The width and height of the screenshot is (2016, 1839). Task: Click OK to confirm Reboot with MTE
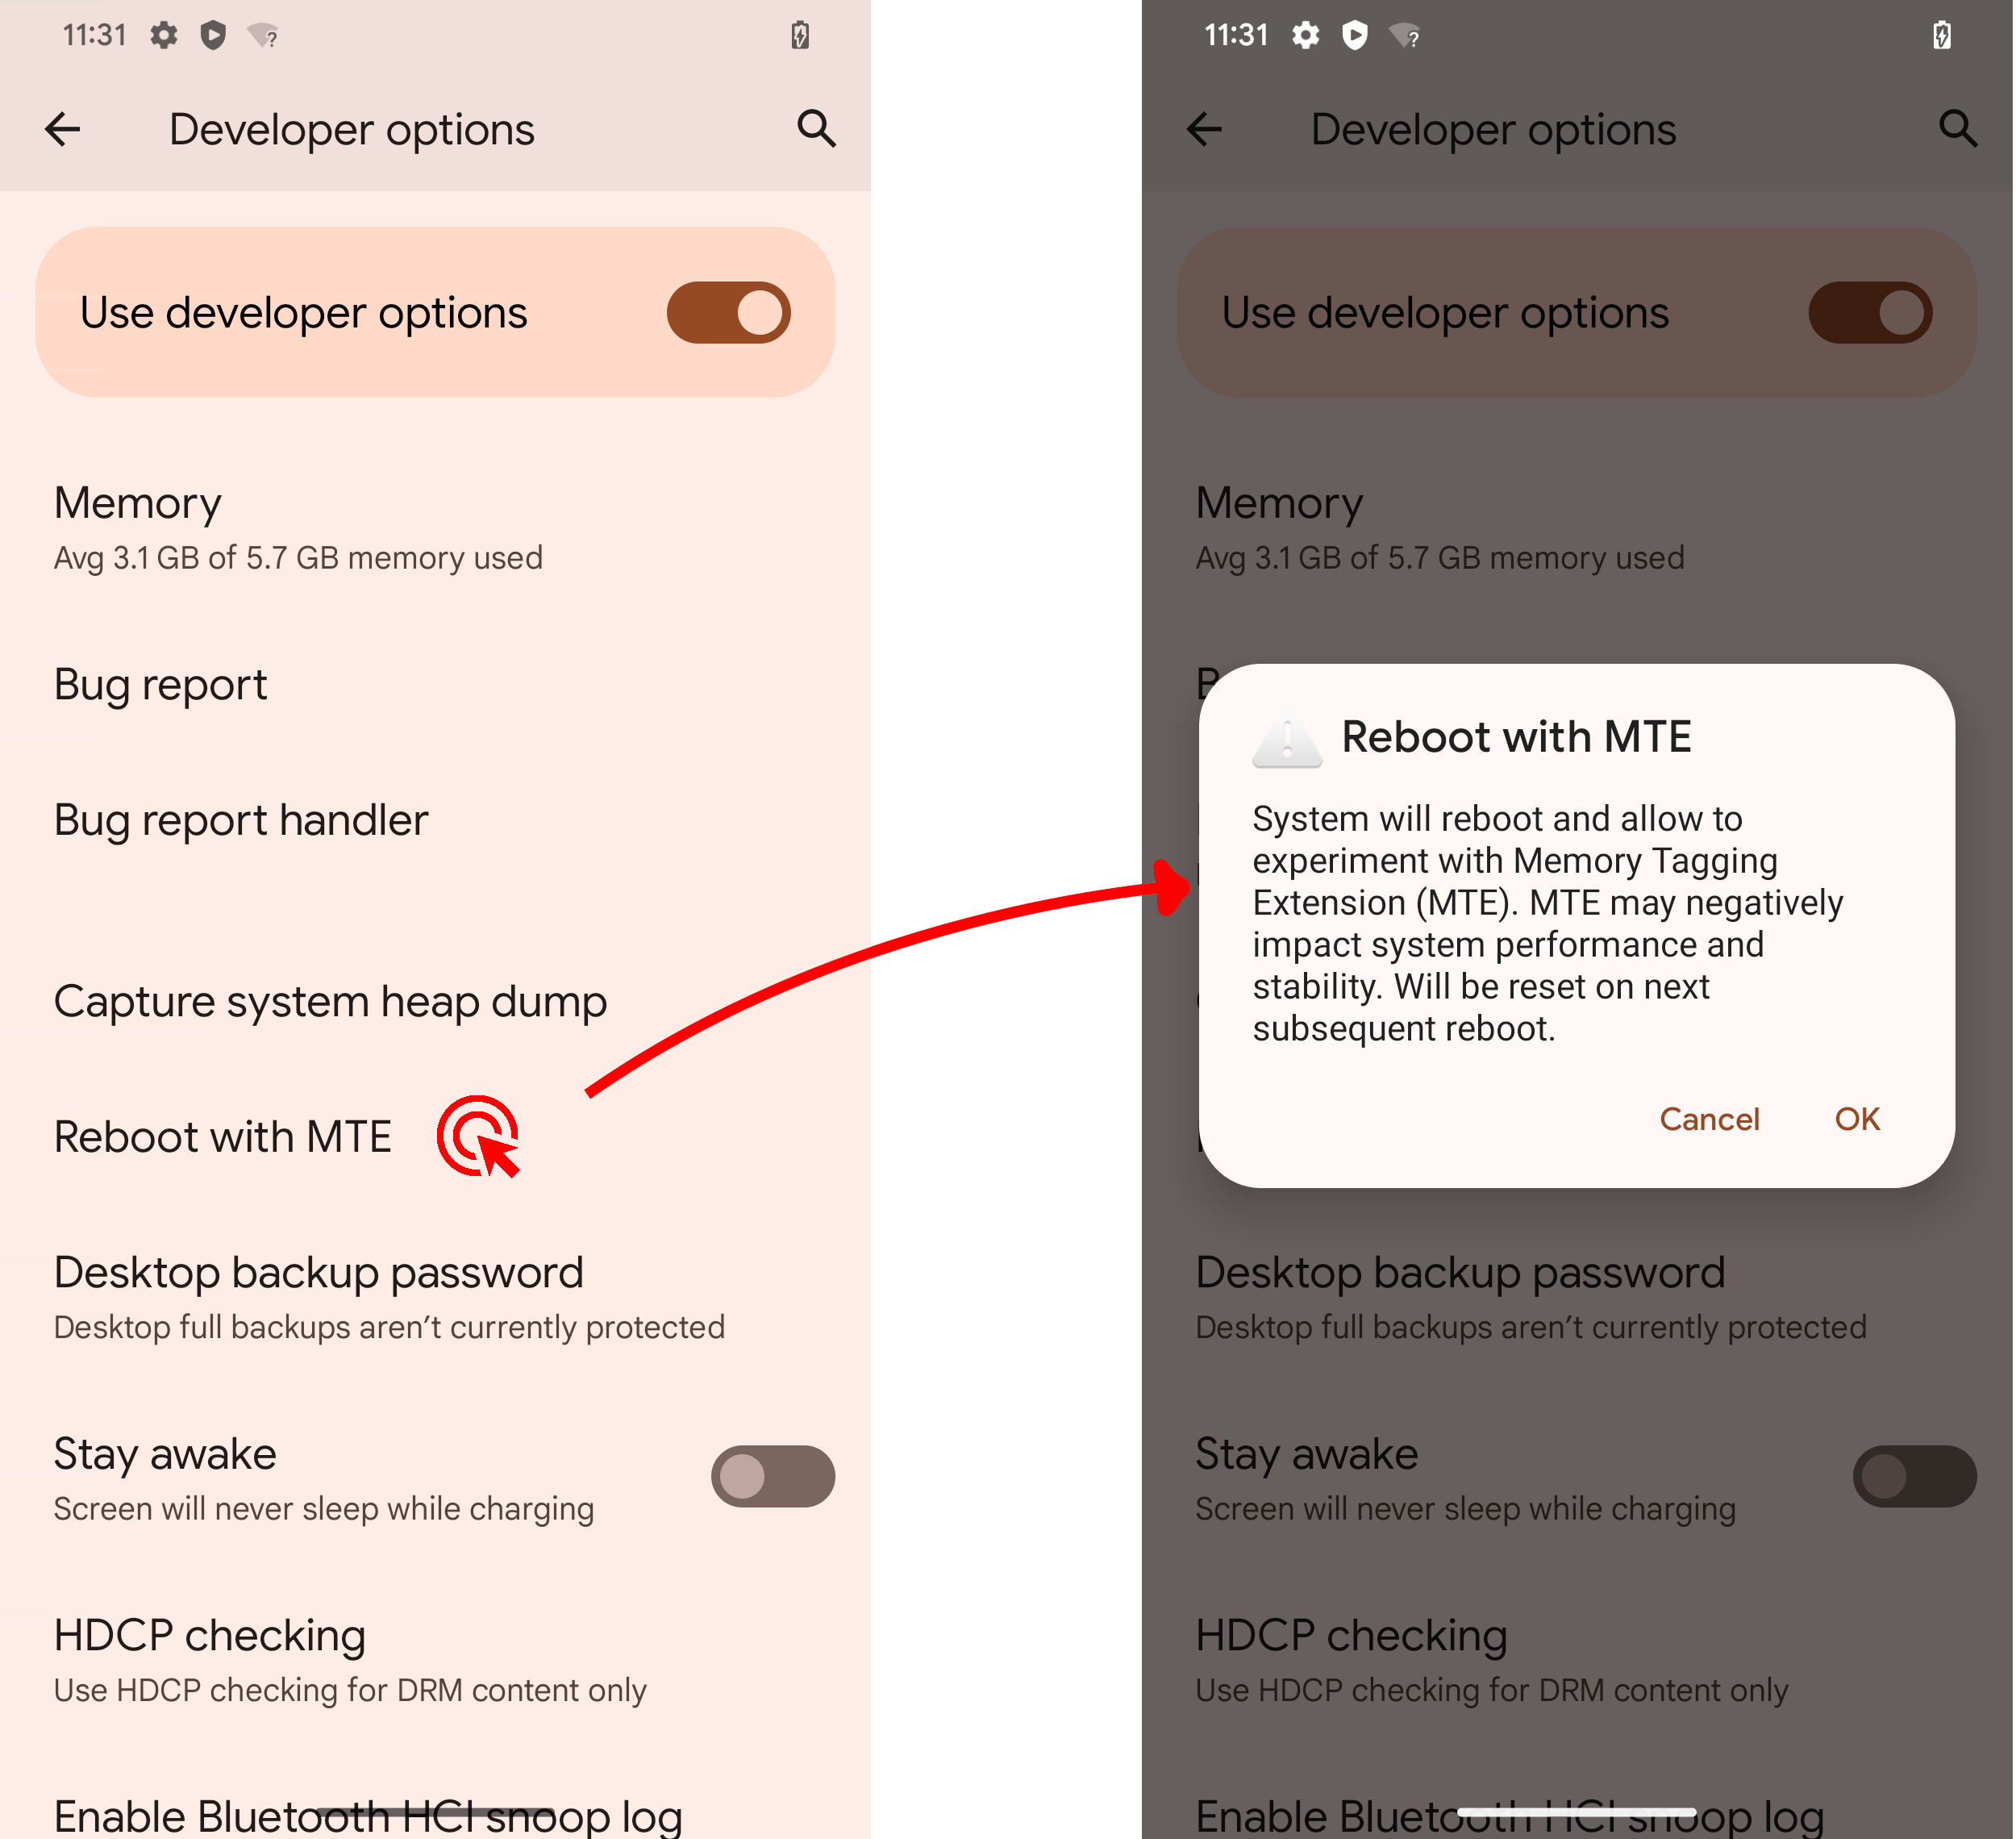1858,1117
